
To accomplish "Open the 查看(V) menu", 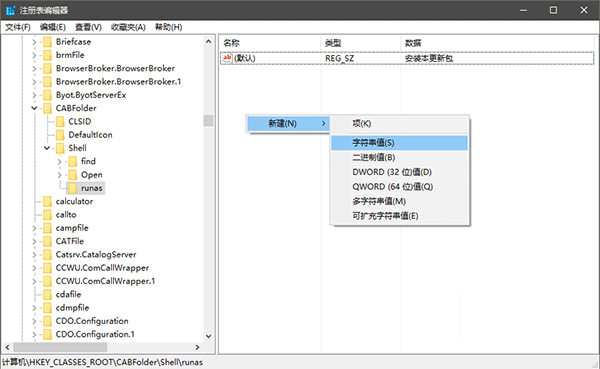I will click(88, 27).
